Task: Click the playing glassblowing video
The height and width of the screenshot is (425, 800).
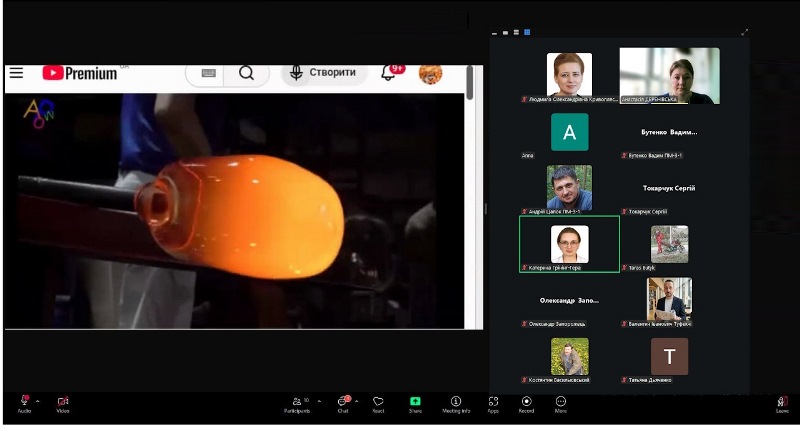Action: [235, 211]
